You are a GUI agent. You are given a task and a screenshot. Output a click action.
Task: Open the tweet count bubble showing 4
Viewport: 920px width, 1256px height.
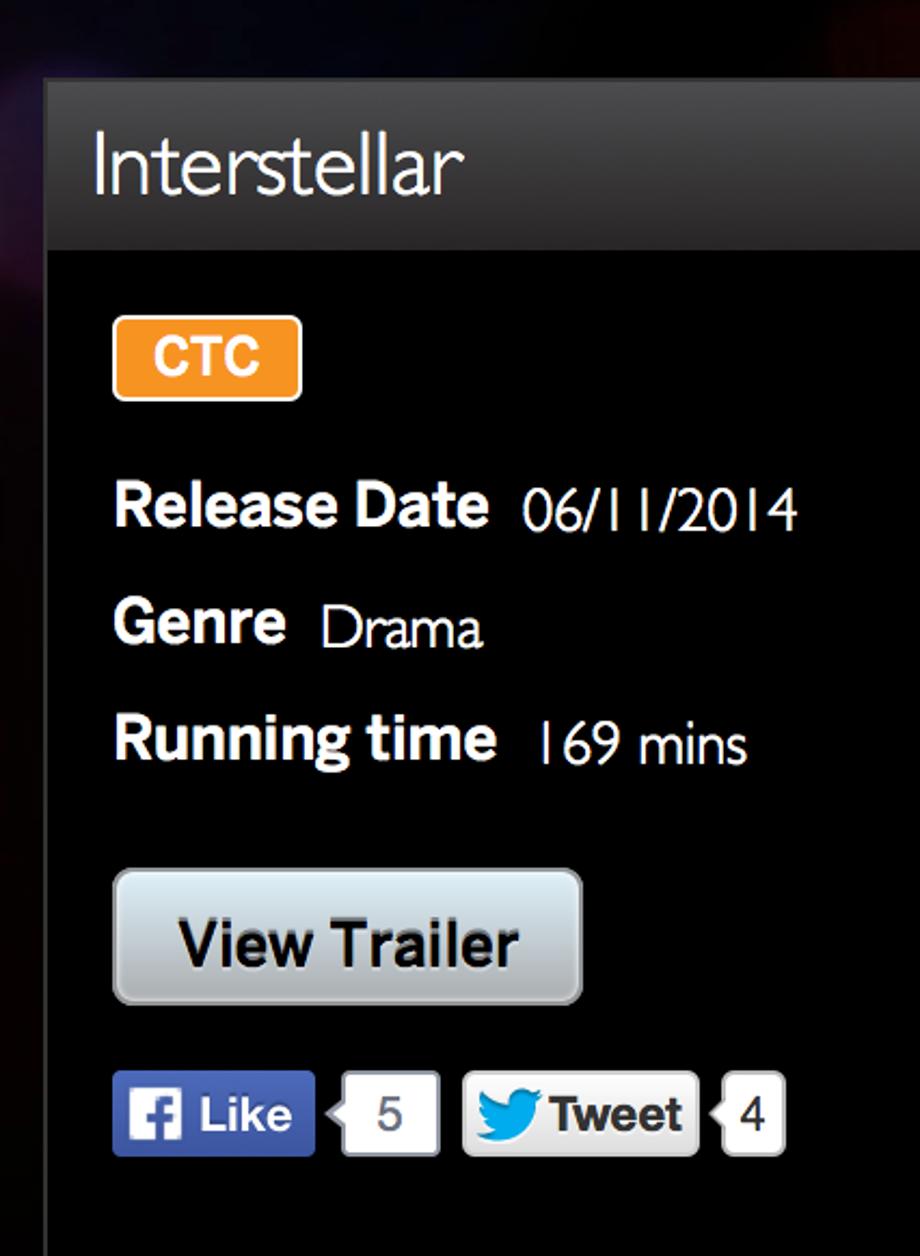[x=753, y=1114]
